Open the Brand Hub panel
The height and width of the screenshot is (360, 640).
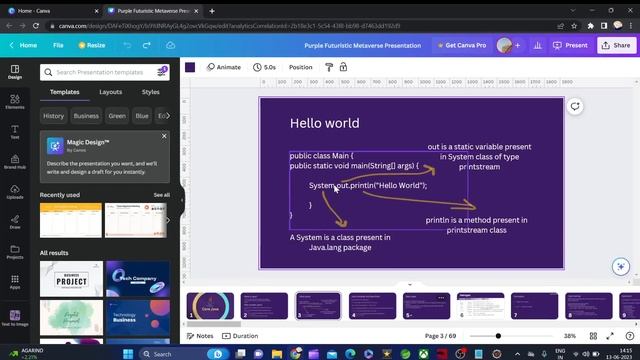click(x=15, y=162)
